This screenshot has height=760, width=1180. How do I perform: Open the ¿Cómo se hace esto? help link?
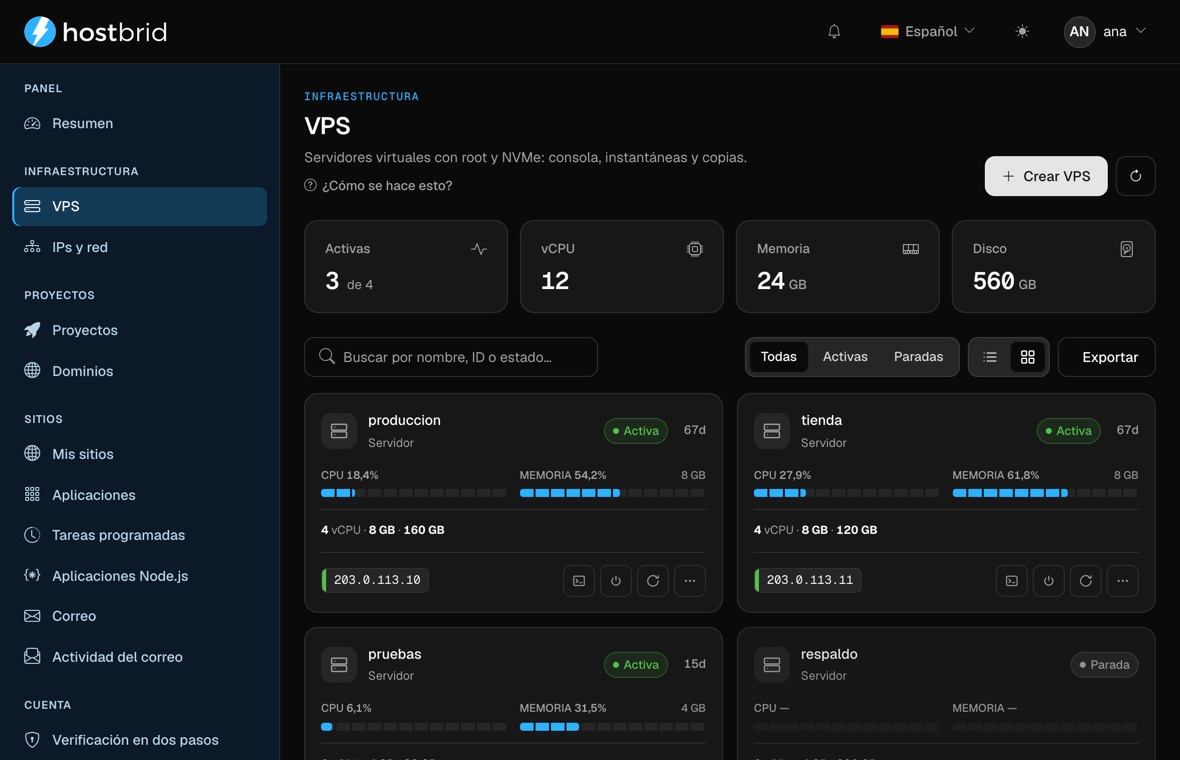[379, 185]
